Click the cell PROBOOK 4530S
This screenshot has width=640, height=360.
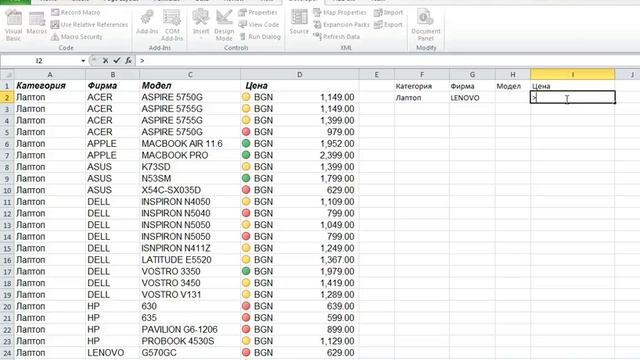pyautogui.click(x=190, y=341)
